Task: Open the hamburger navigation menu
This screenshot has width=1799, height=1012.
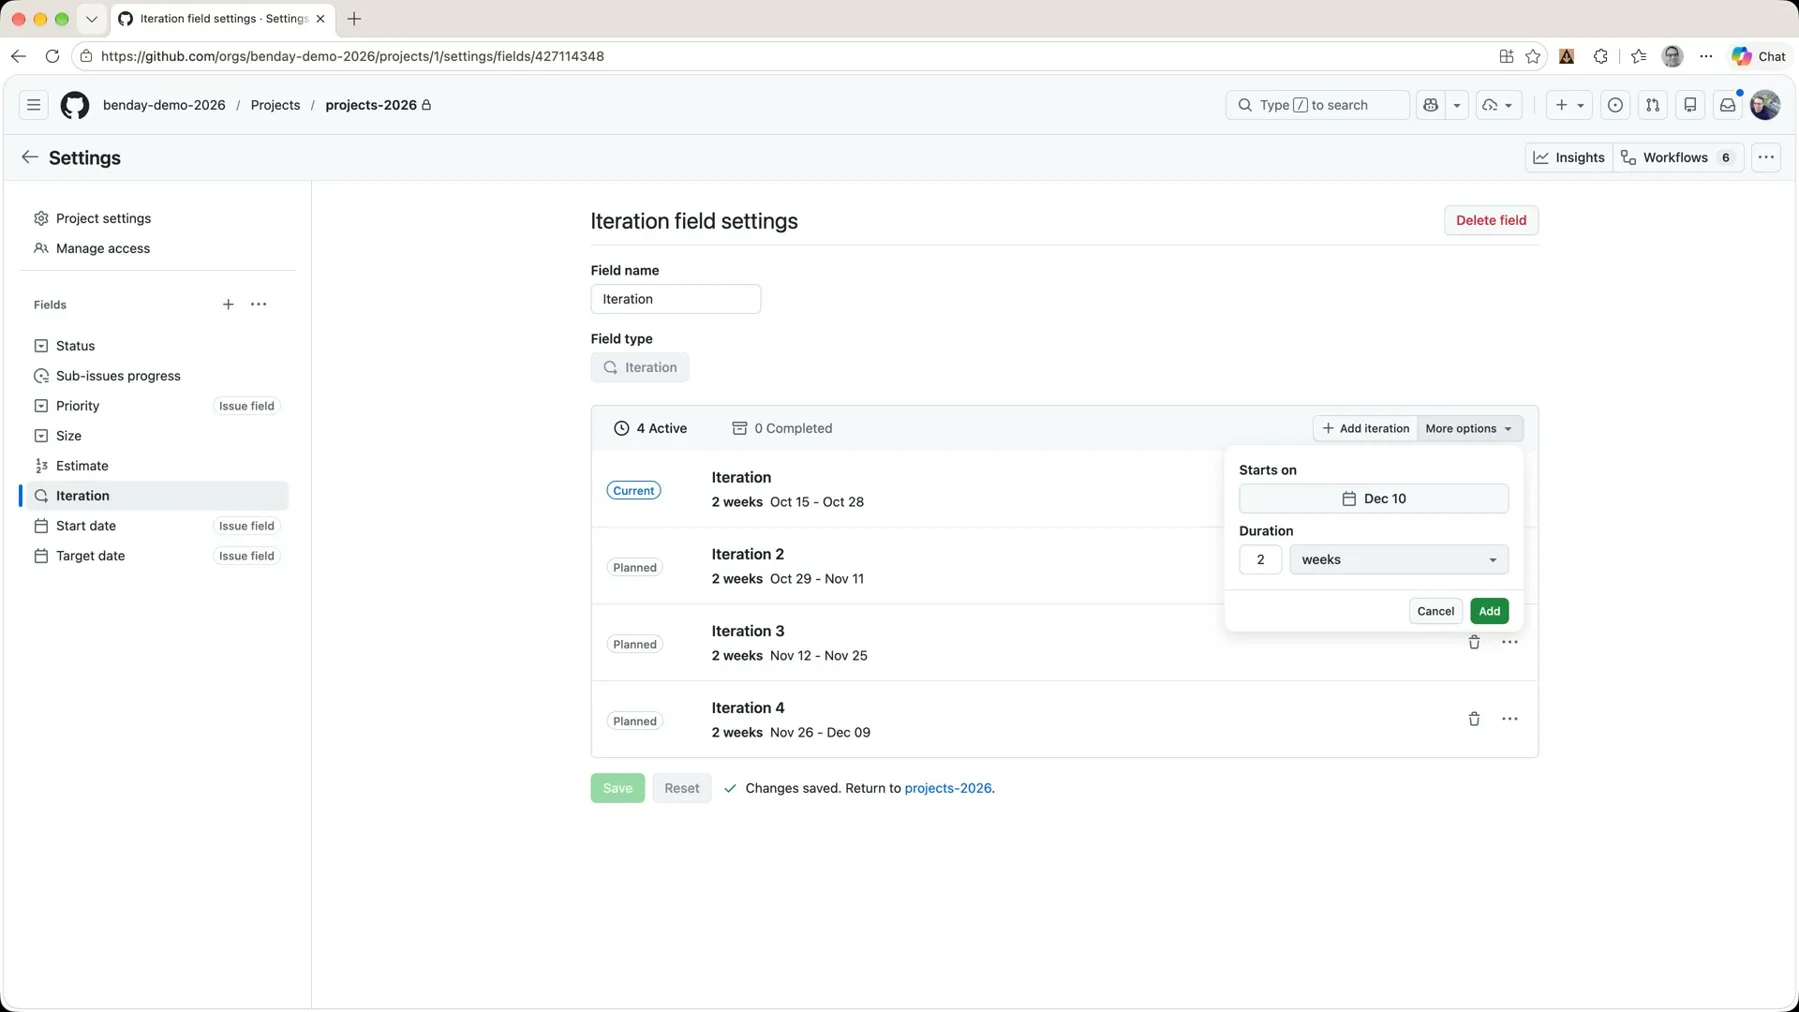Action: pyautogui.click(x=34, y=105)
